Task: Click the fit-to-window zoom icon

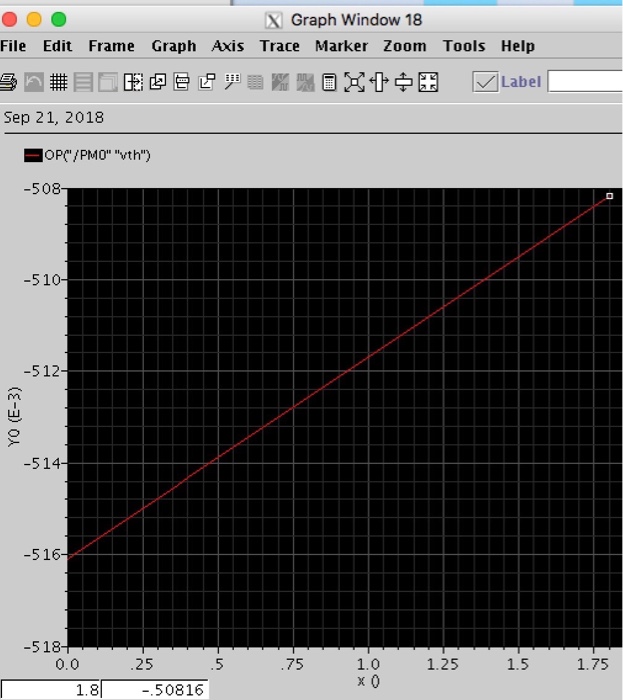Action: point(428,82)
